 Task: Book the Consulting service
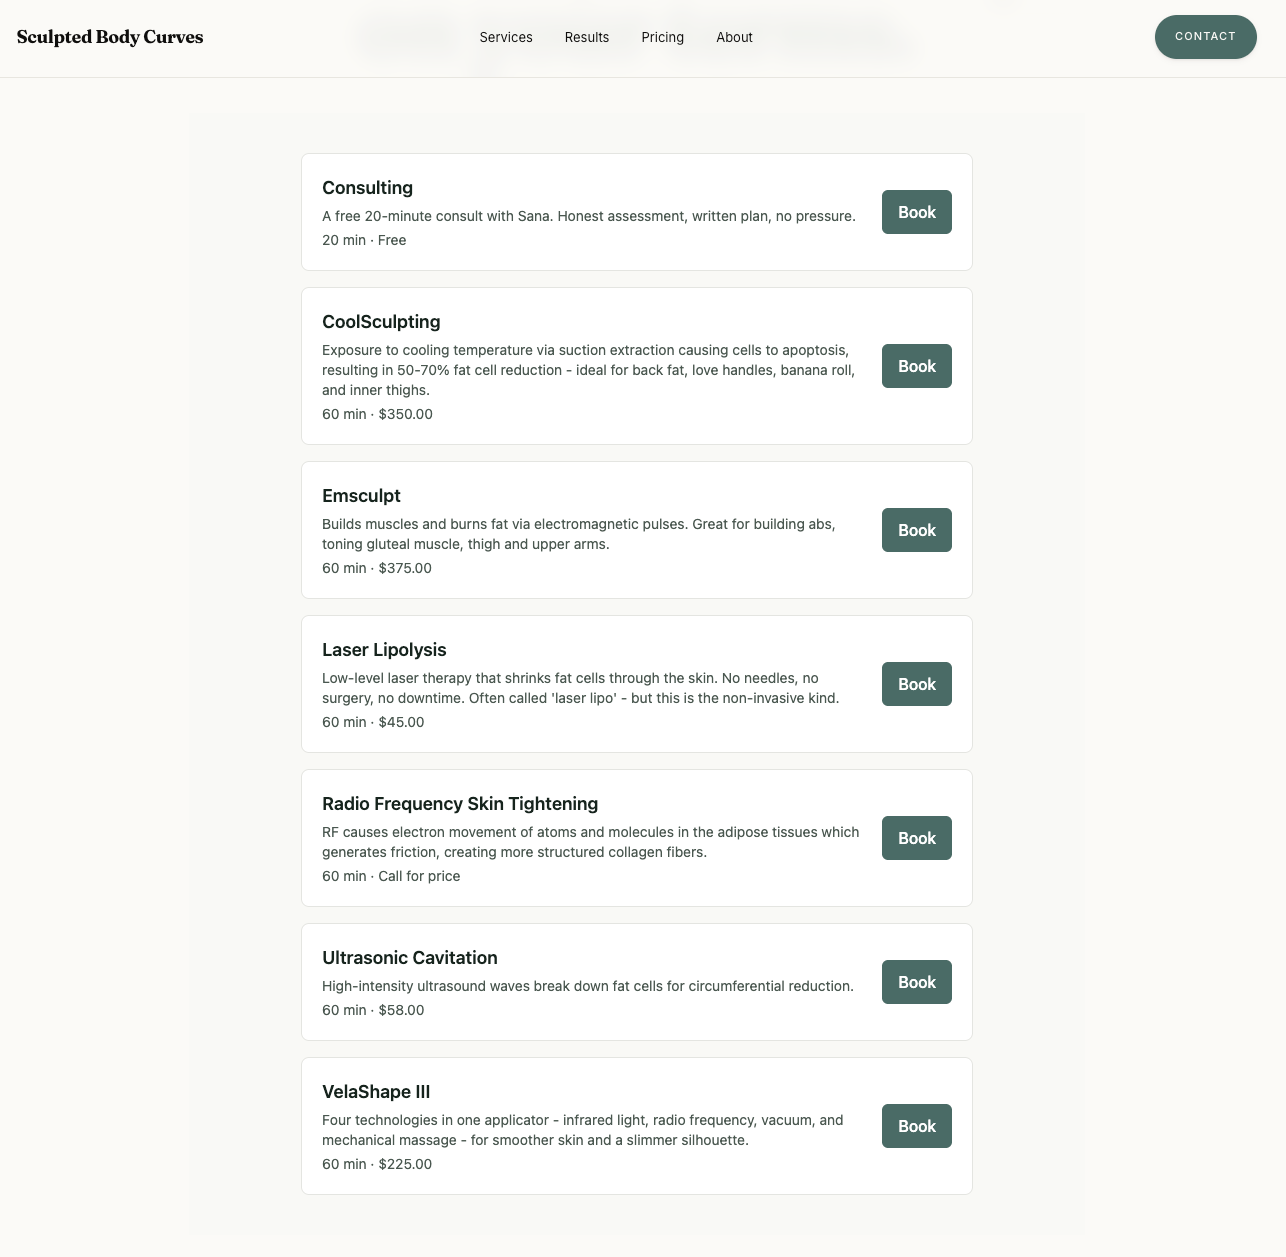pos(917,212)
